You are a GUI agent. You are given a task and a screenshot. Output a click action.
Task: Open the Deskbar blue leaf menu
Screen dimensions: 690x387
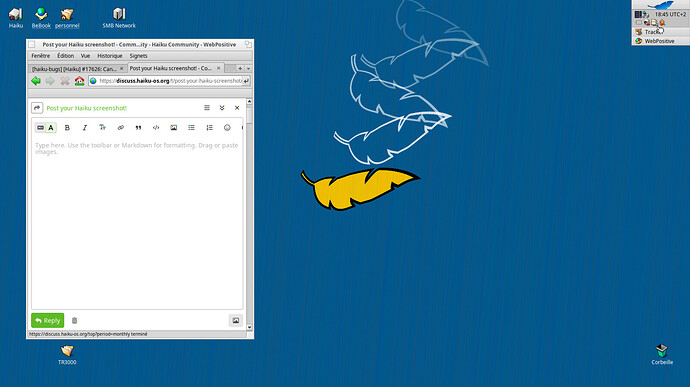click(x=661, y=5)
